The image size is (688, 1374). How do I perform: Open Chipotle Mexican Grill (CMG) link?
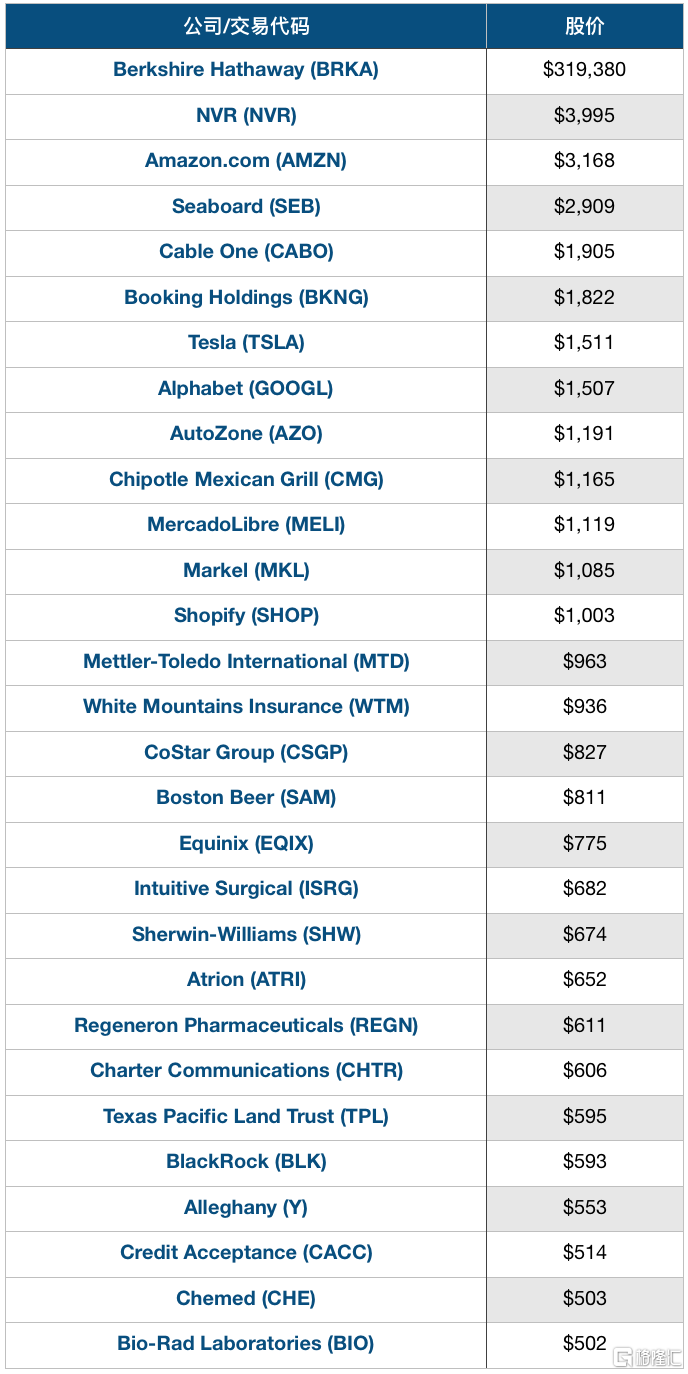point(246,480)
